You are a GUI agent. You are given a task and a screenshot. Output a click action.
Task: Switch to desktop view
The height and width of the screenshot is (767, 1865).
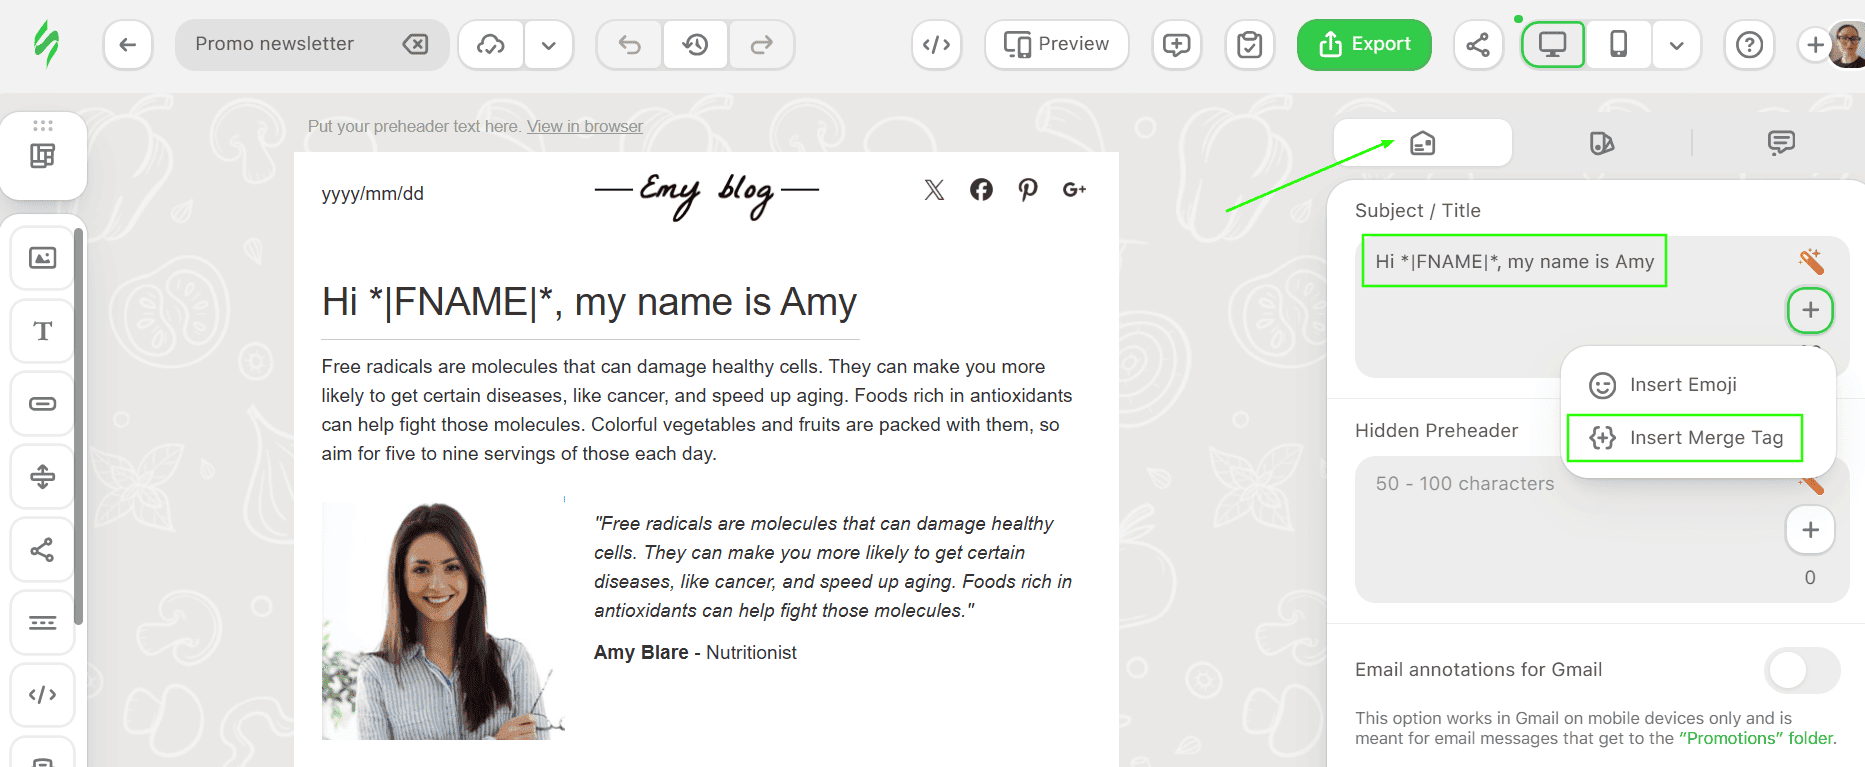point(1552,44)
